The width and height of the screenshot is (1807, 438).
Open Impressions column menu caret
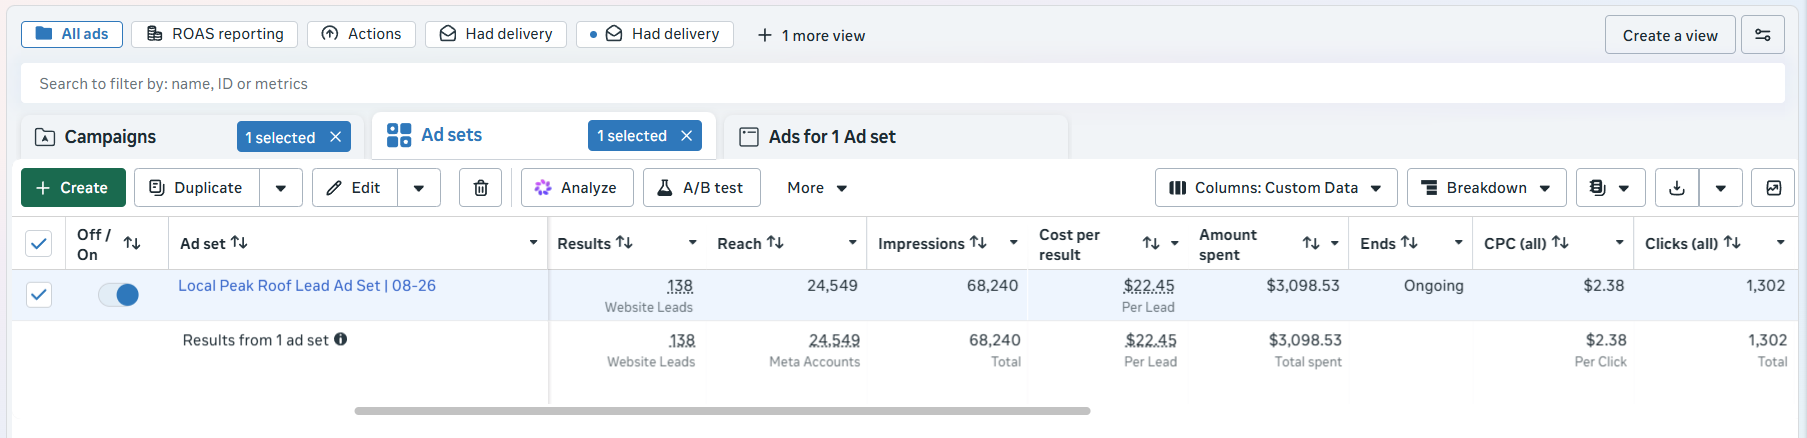[1013, 243]
